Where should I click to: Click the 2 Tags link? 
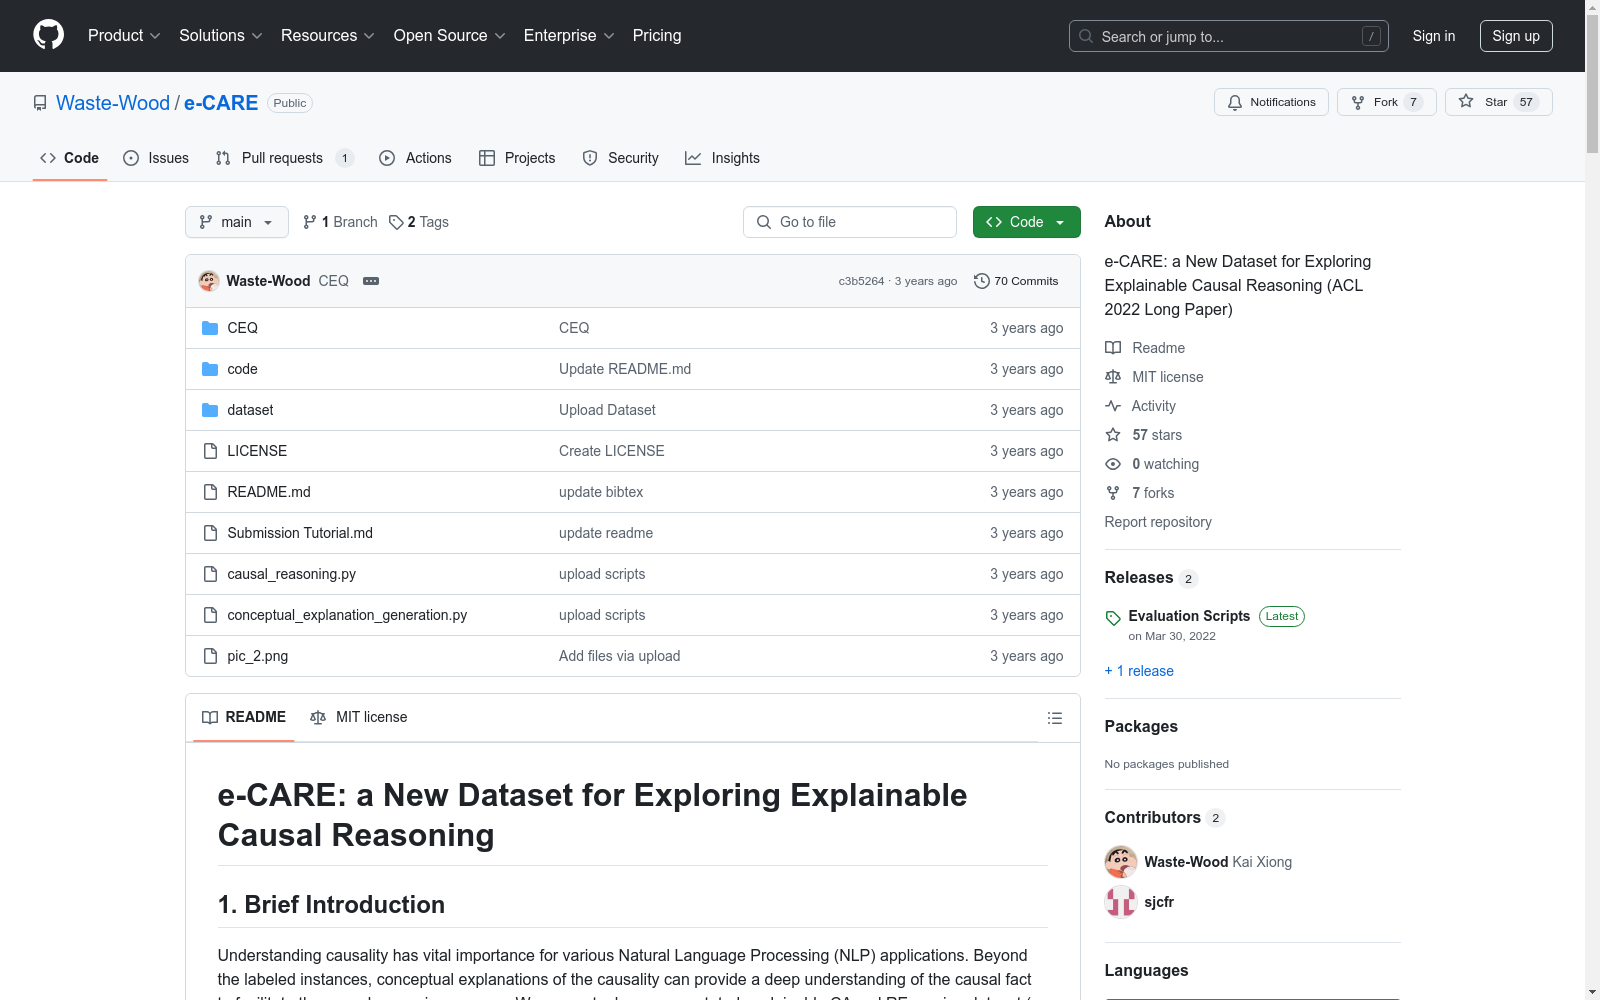pyautogui.click(x=419, y=222)
